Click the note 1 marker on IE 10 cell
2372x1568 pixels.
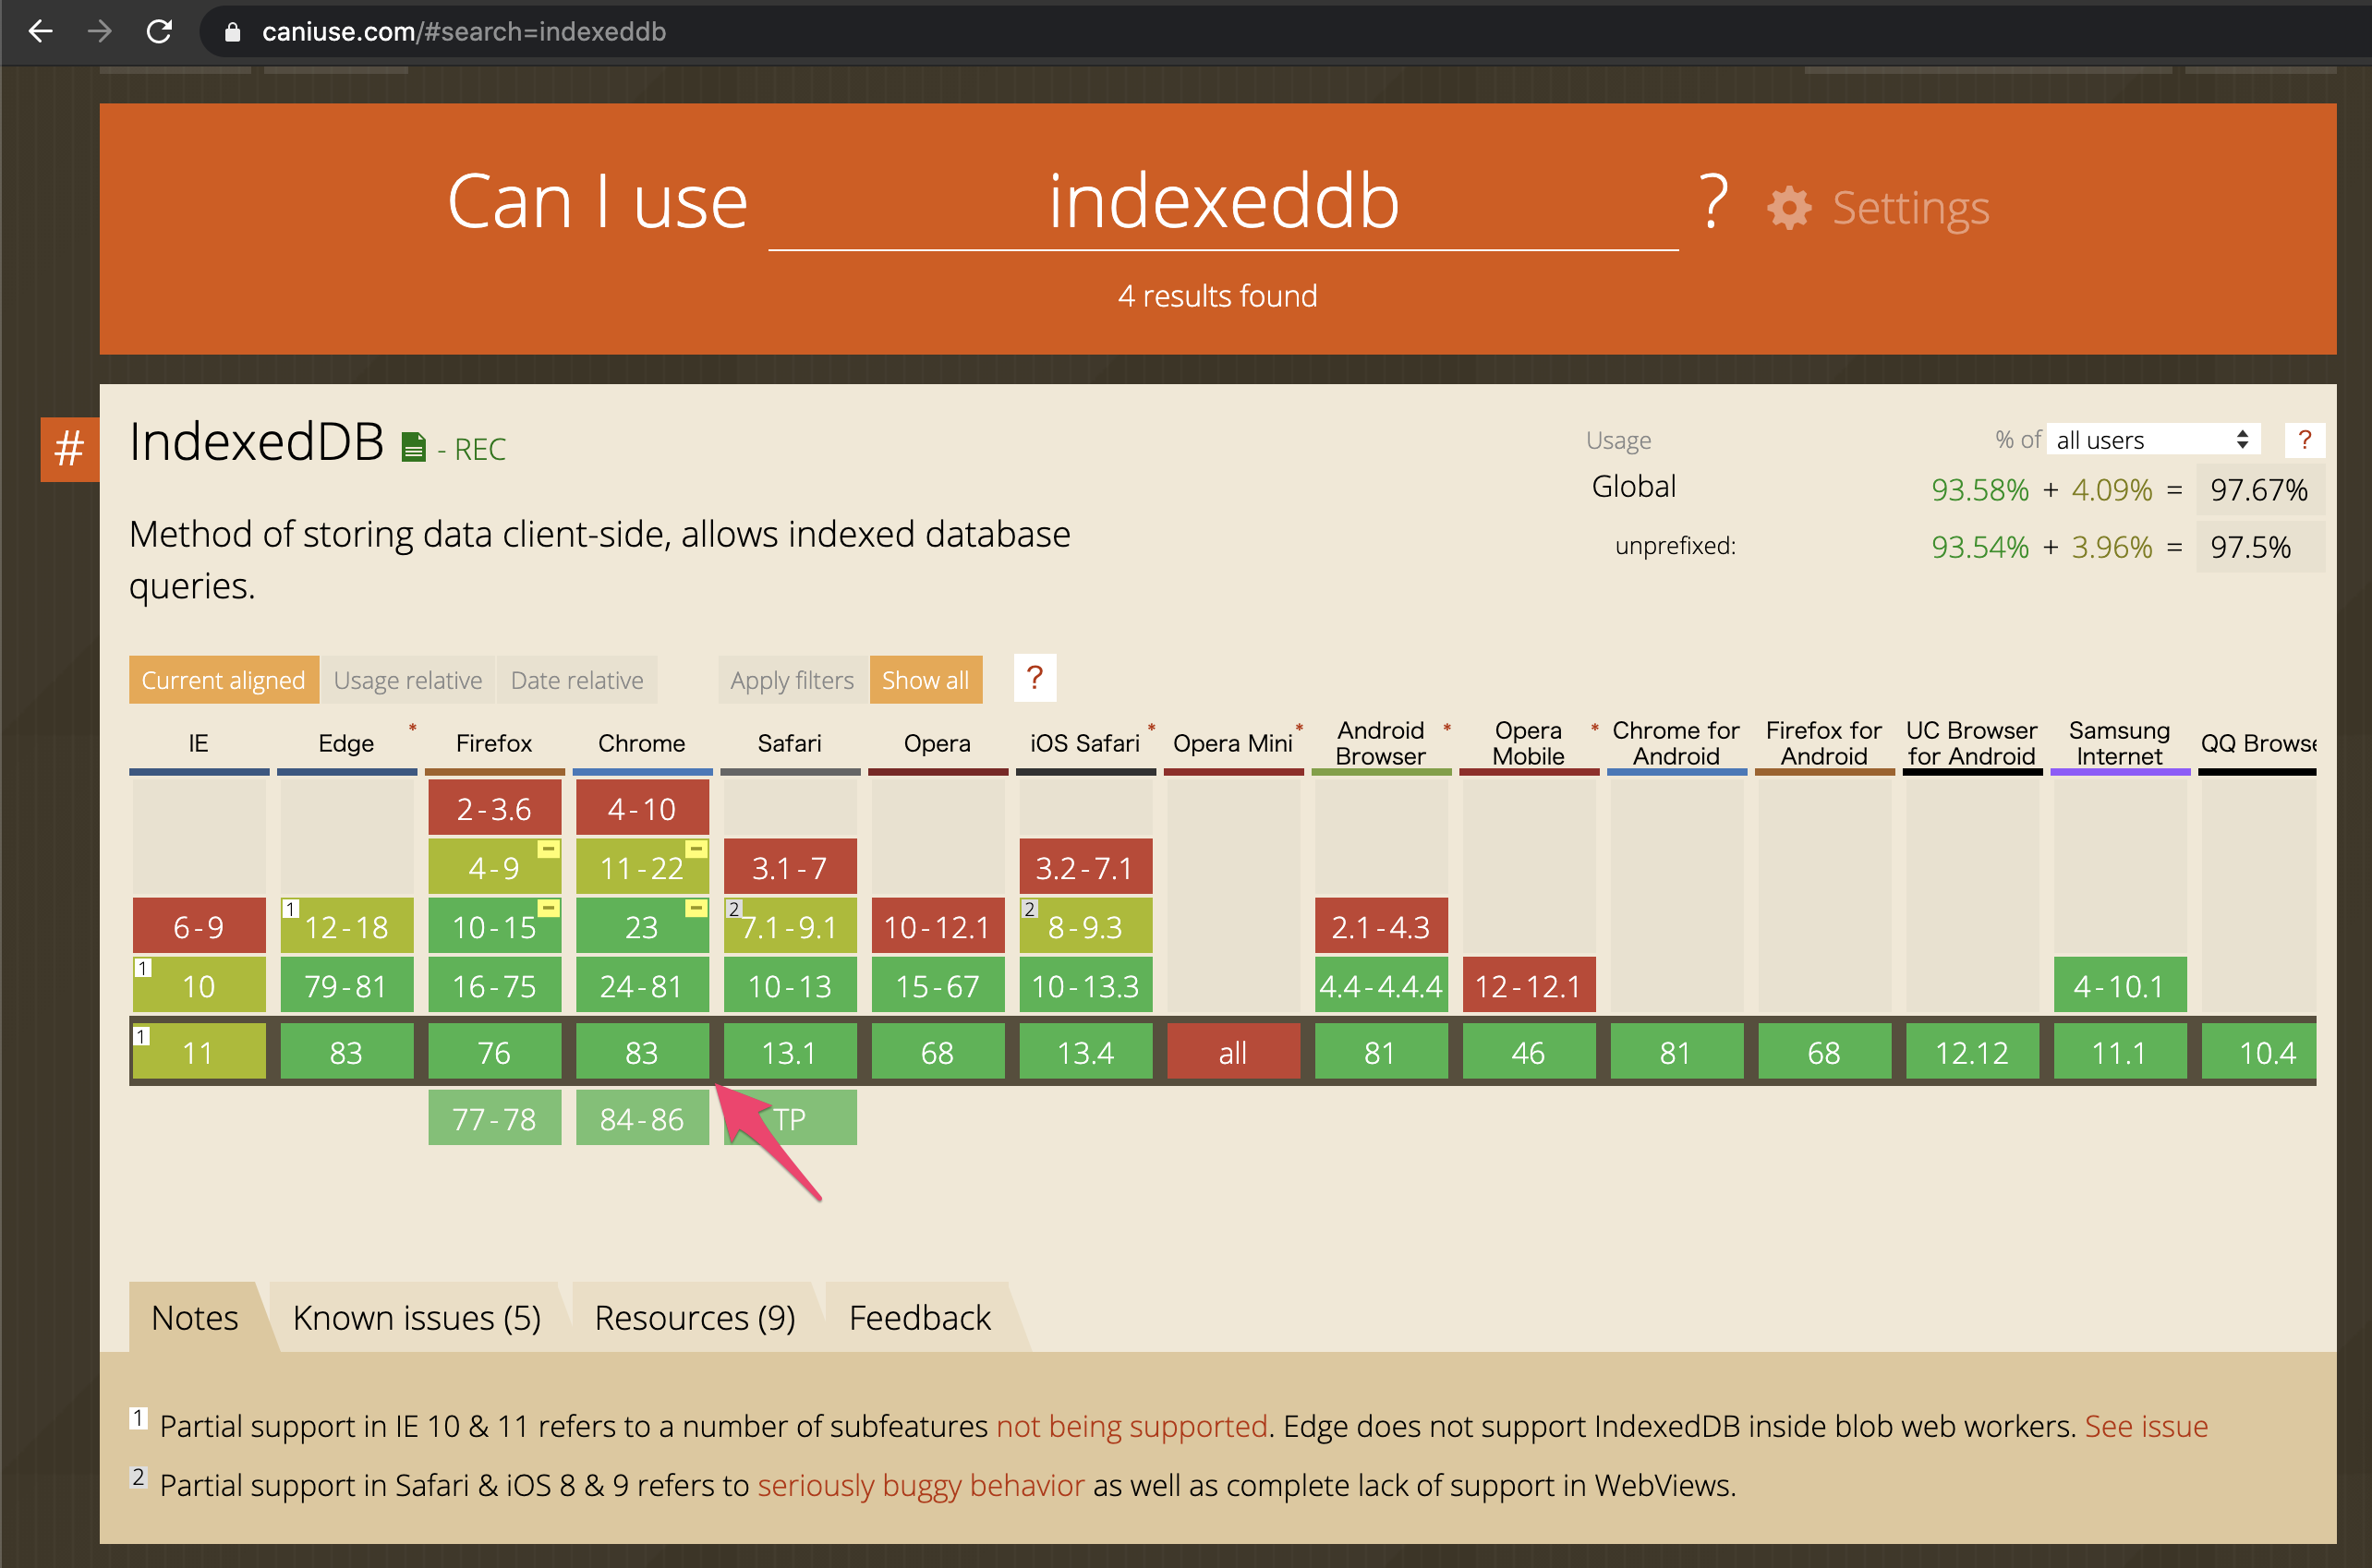point(143,968)
